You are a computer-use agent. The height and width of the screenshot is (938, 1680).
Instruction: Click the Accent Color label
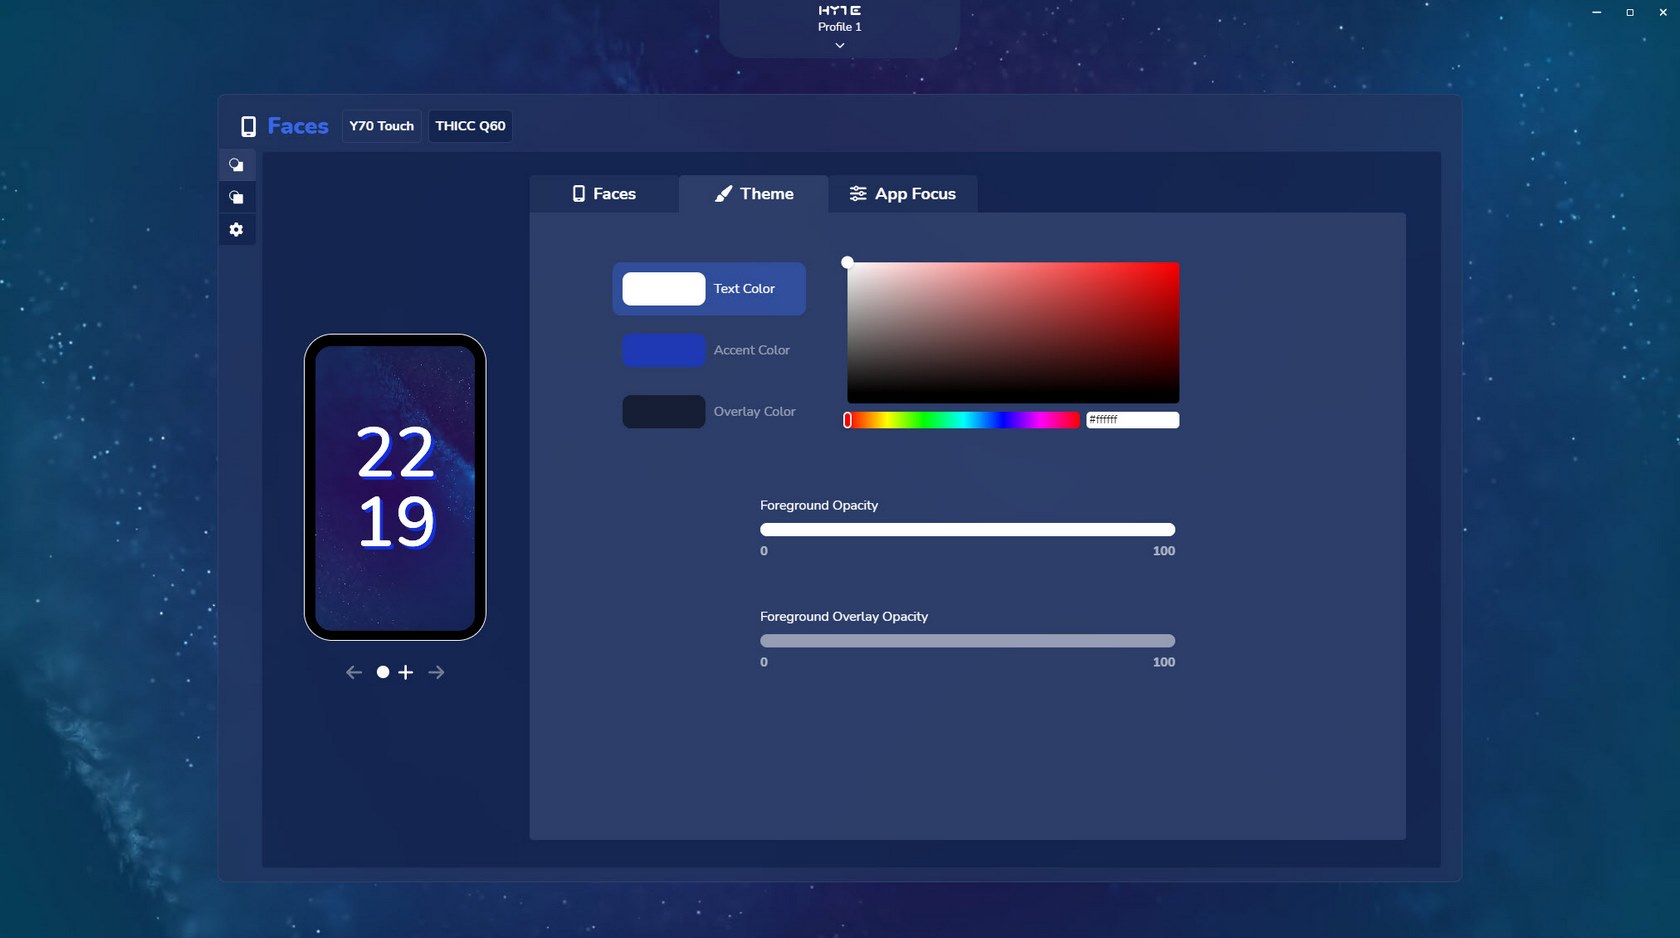[752, 350]
